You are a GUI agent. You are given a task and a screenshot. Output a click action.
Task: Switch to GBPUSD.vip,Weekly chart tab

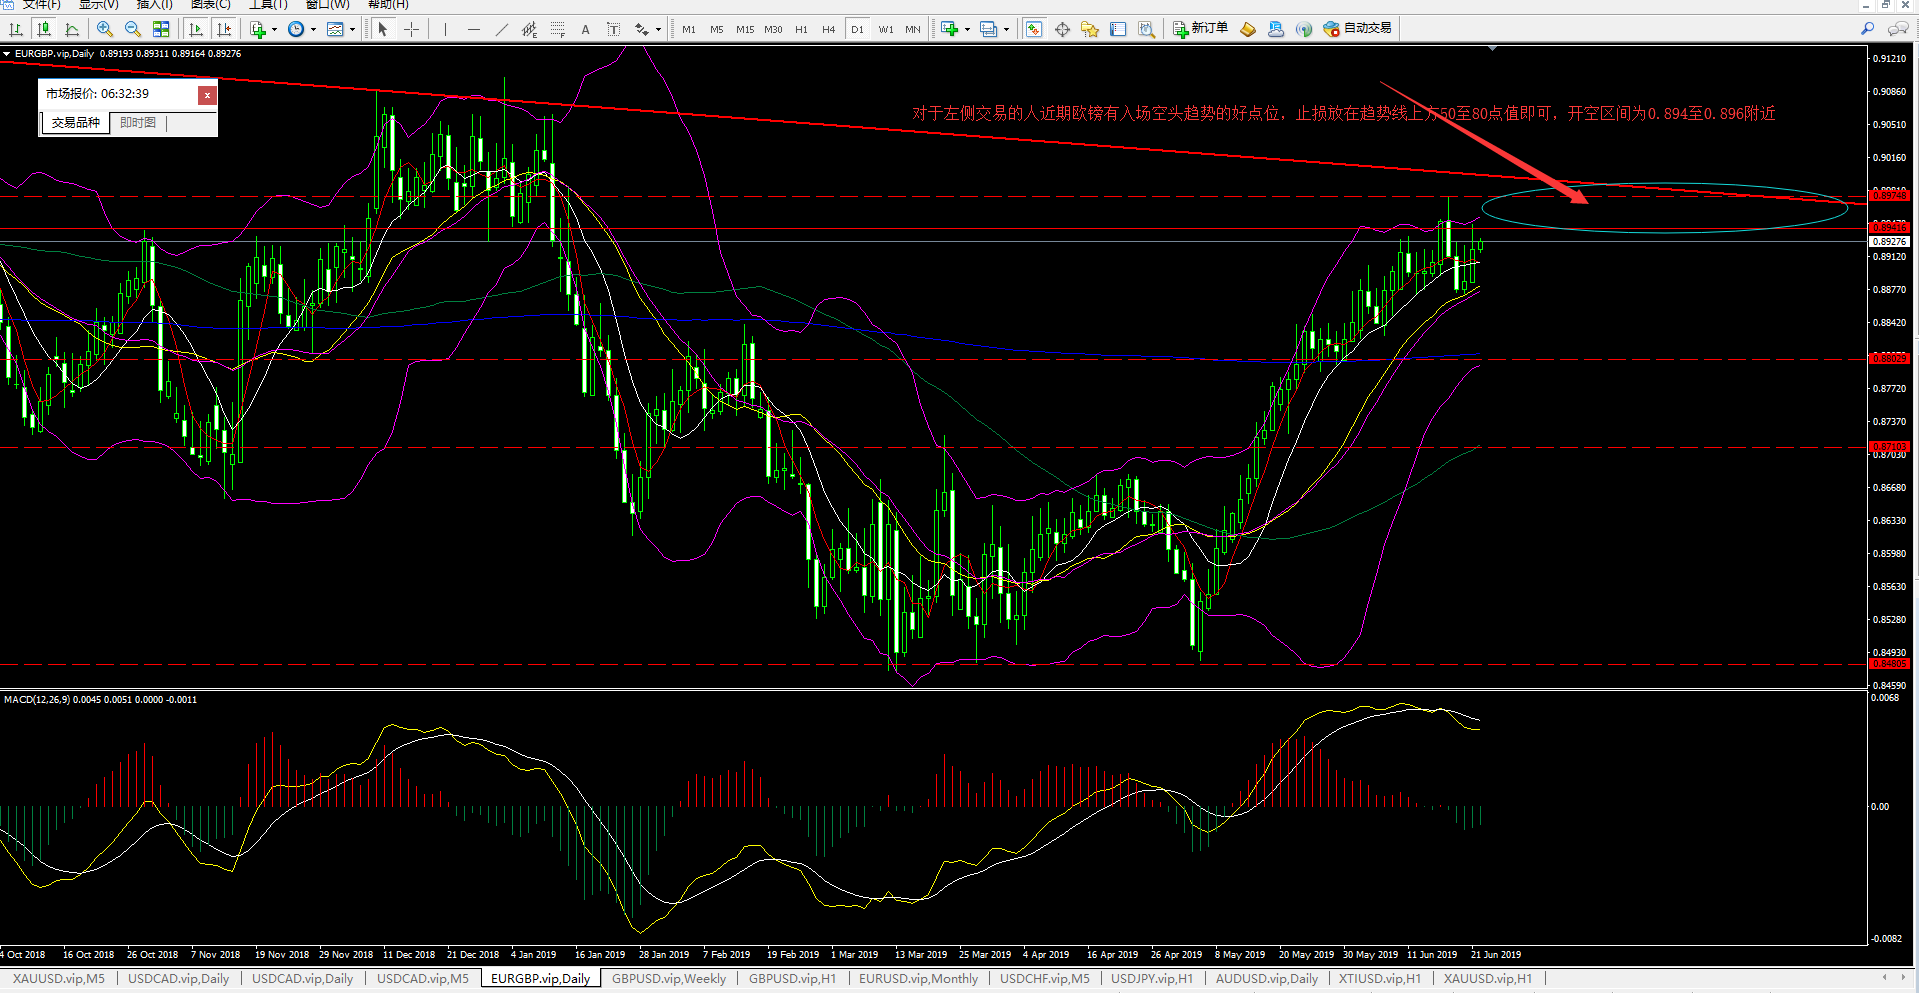(x=669, y=979)
